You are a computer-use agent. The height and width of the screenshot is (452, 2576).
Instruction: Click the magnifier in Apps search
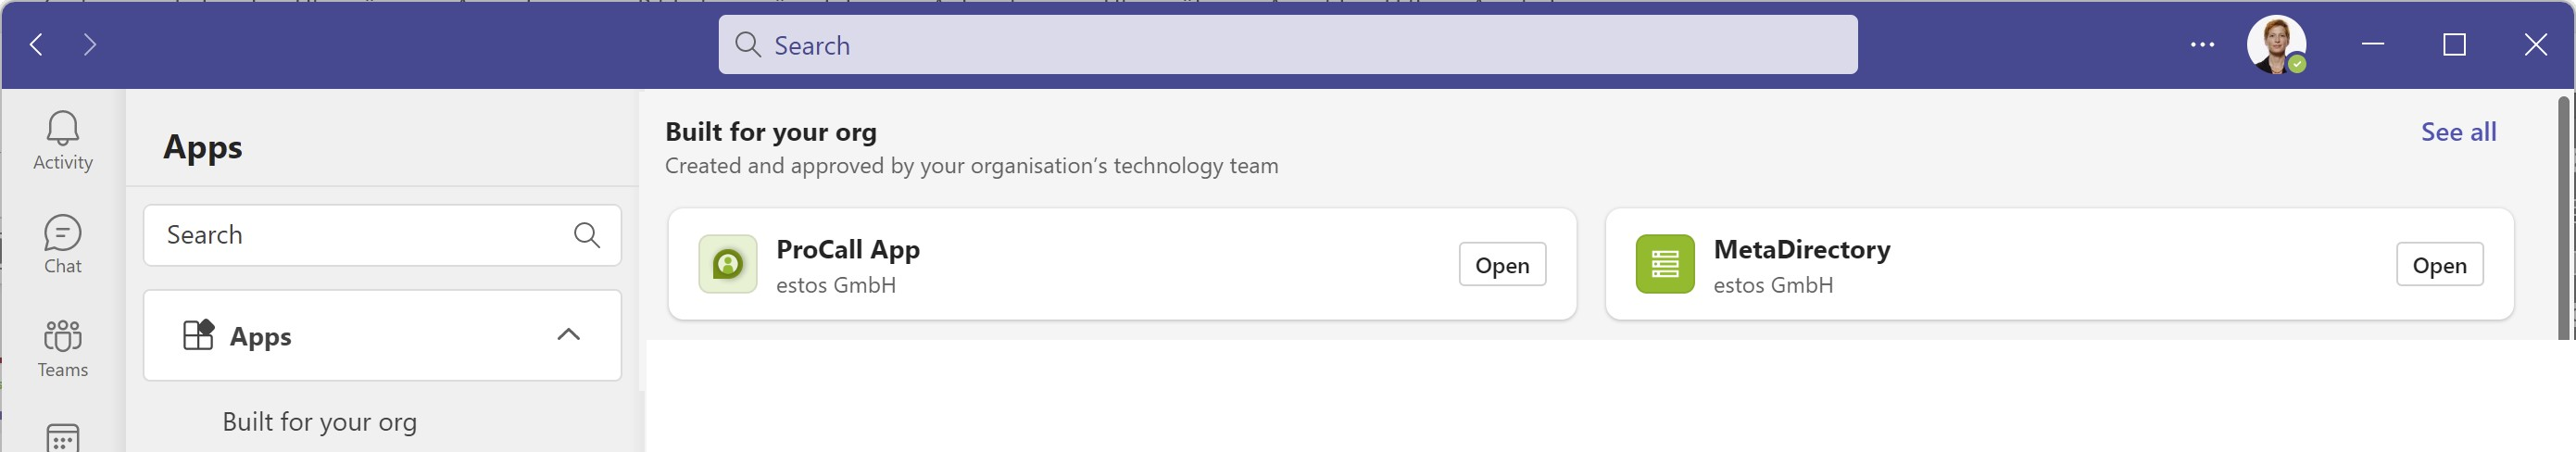click(x=587, y=235)
